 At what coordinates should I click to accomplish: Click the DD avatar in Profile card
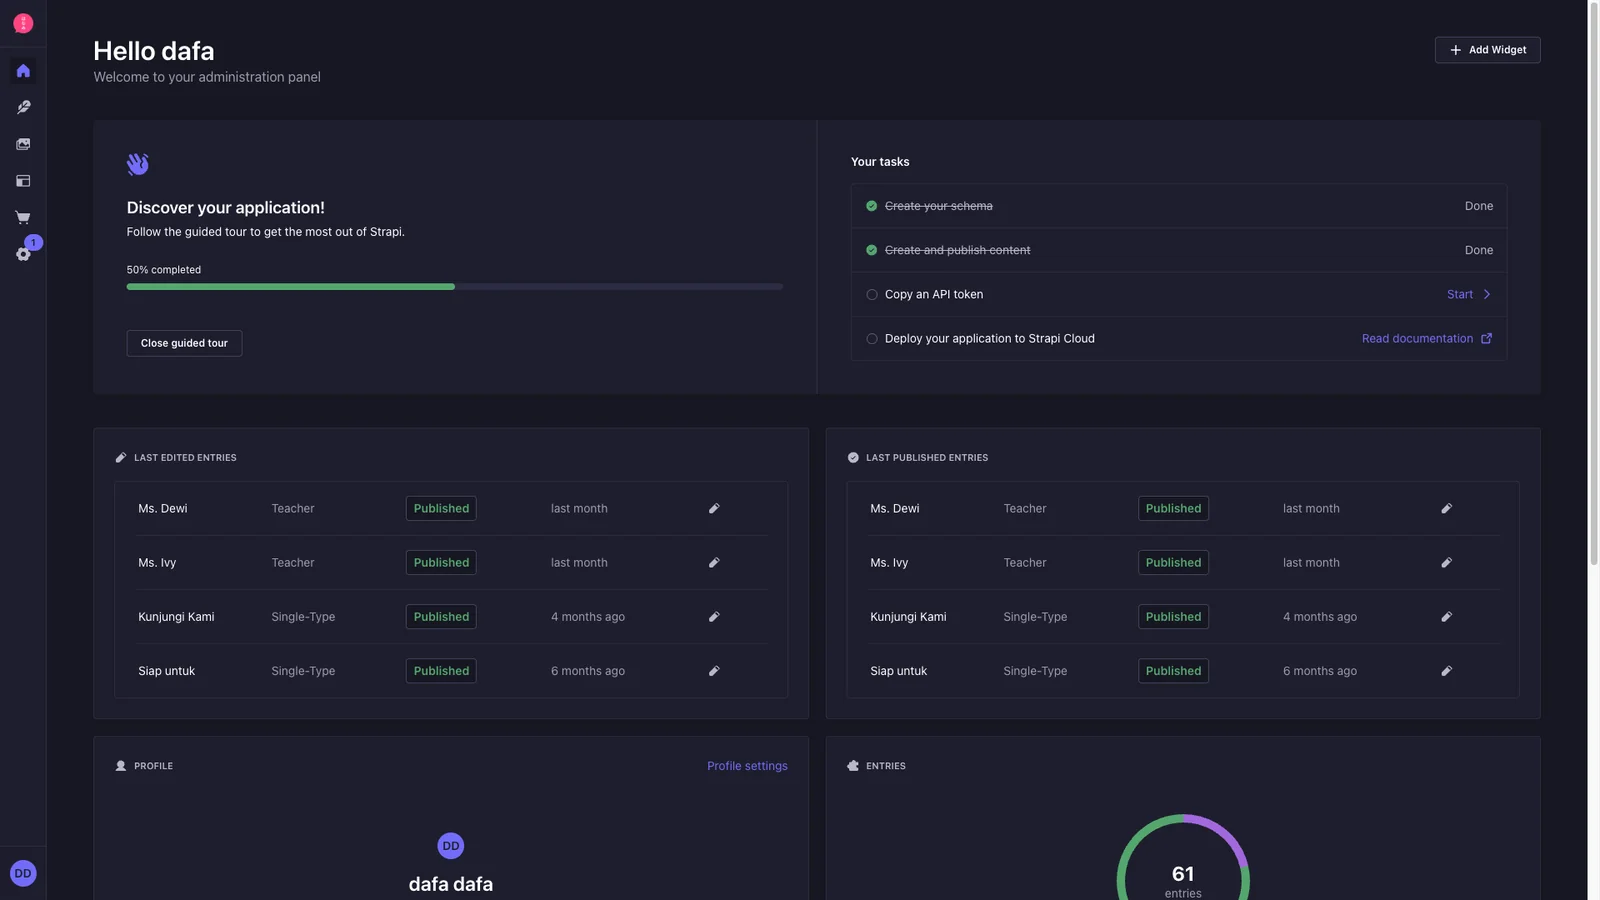451,846
